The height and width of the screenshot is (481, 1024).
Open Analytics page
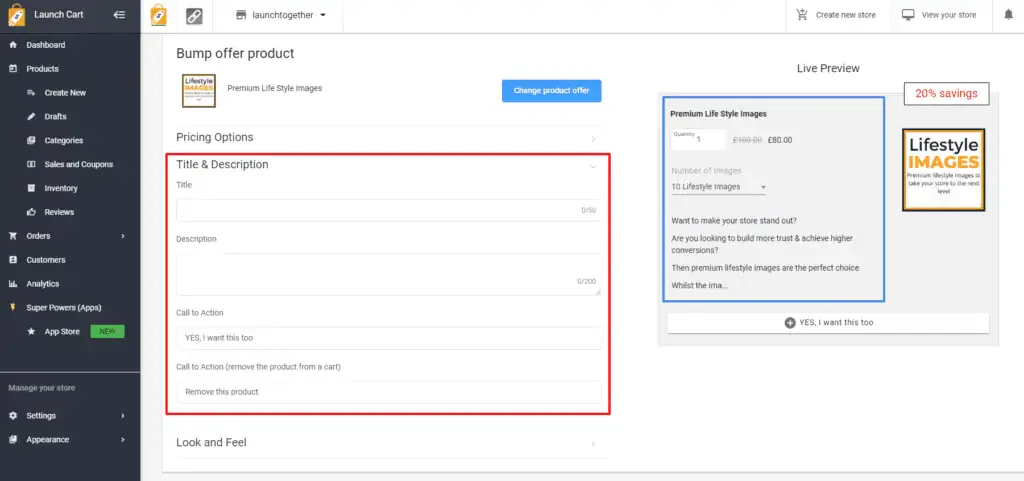pos(42,284)
